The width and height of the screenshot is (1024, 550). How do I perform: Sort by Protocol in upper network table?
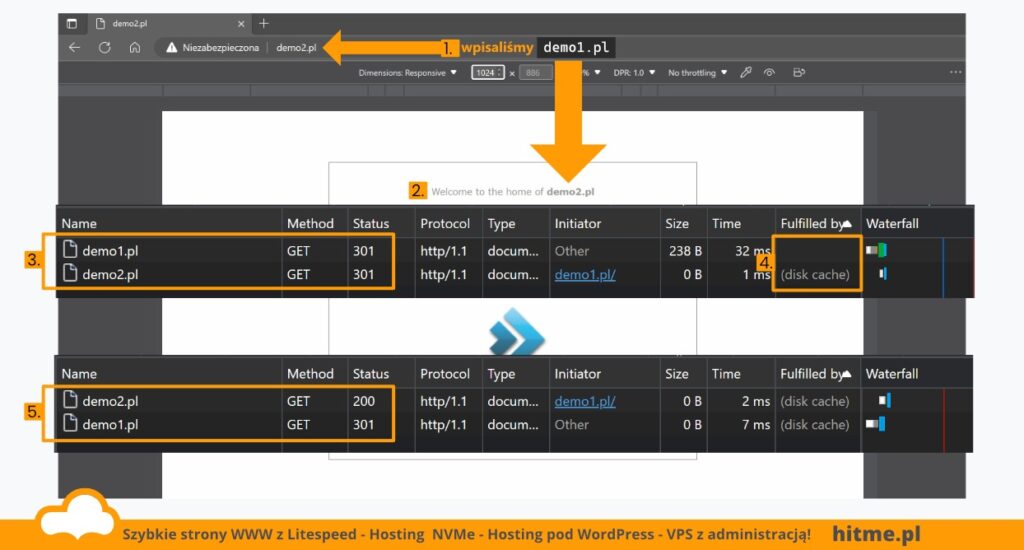click(x=445, y=223)
